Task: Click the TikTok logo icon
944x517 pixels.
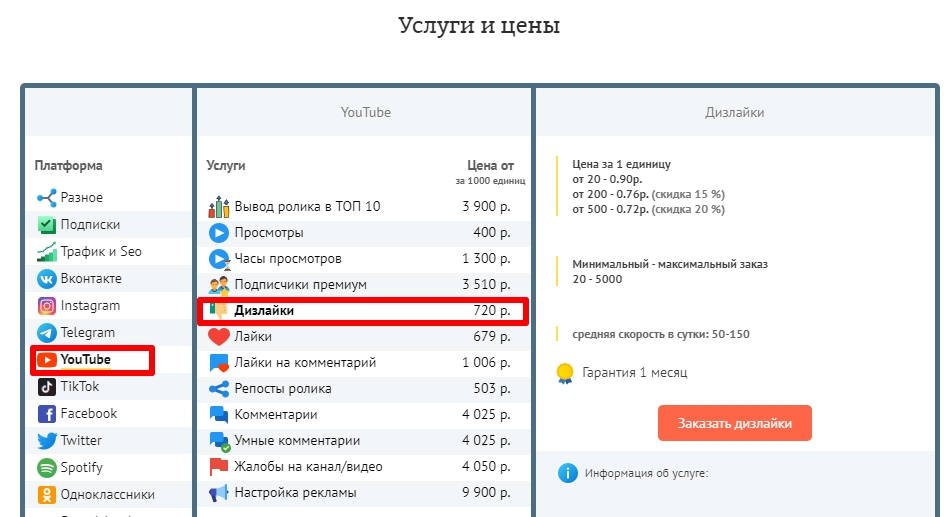Action: coord(46,387)
